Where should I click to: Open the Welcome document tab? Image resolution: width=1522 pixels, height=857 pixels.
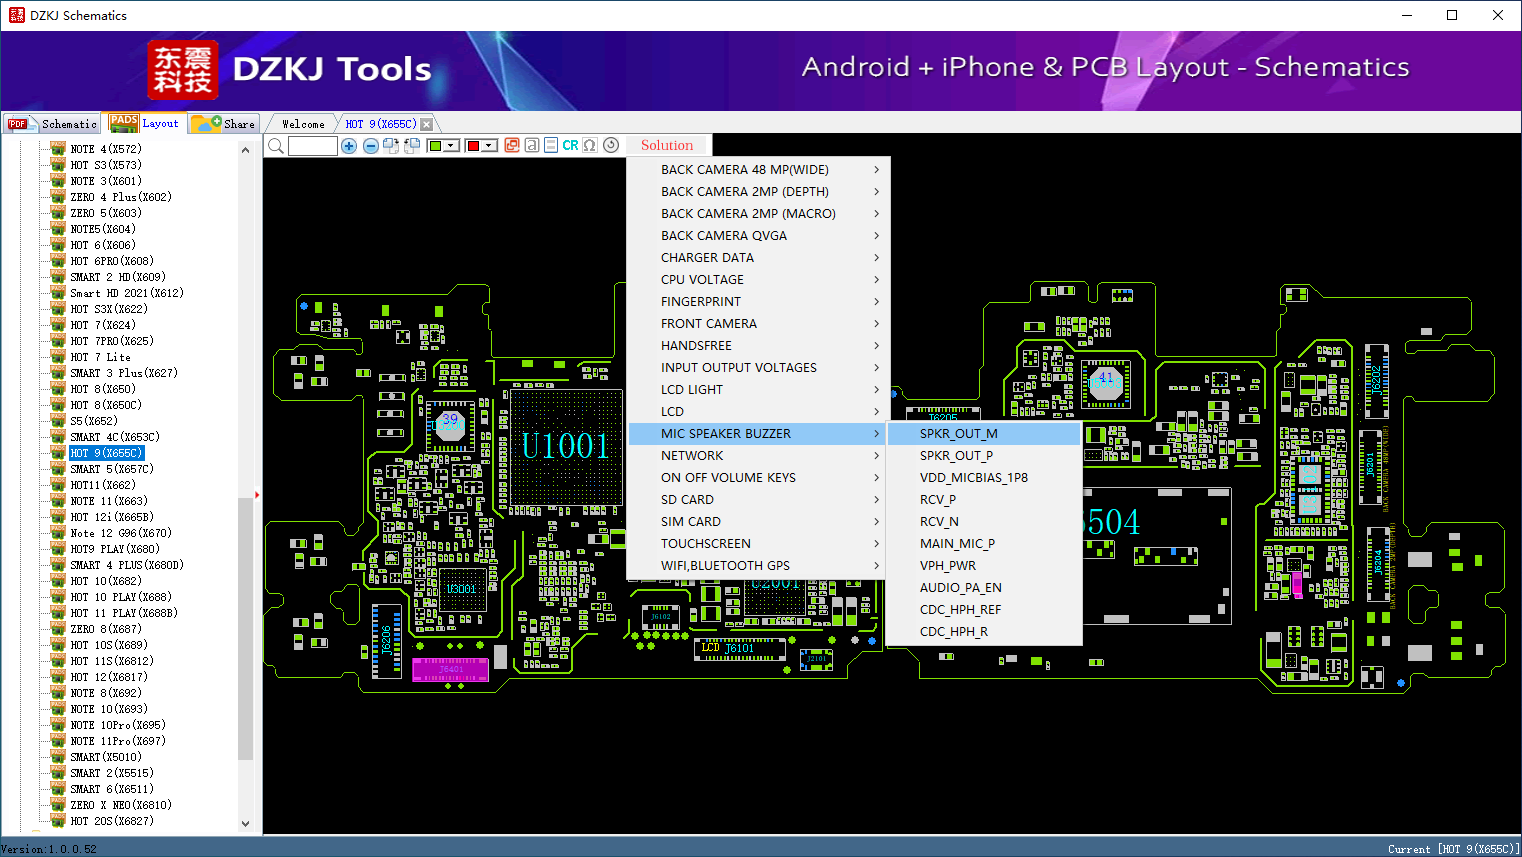click(x=303, y=124)
